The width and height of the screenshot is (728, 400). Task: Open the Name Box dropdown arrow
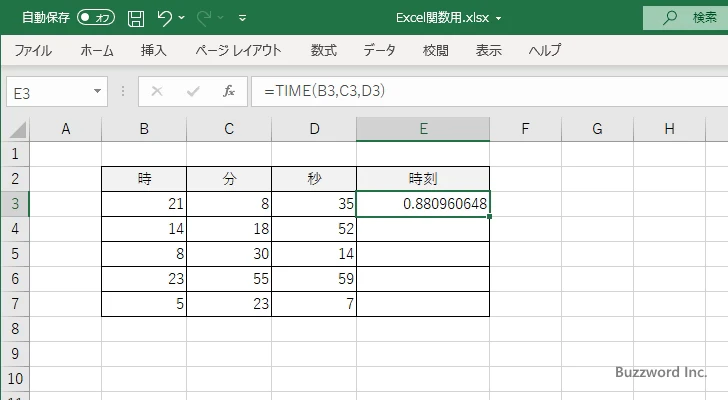pos(97,92)
